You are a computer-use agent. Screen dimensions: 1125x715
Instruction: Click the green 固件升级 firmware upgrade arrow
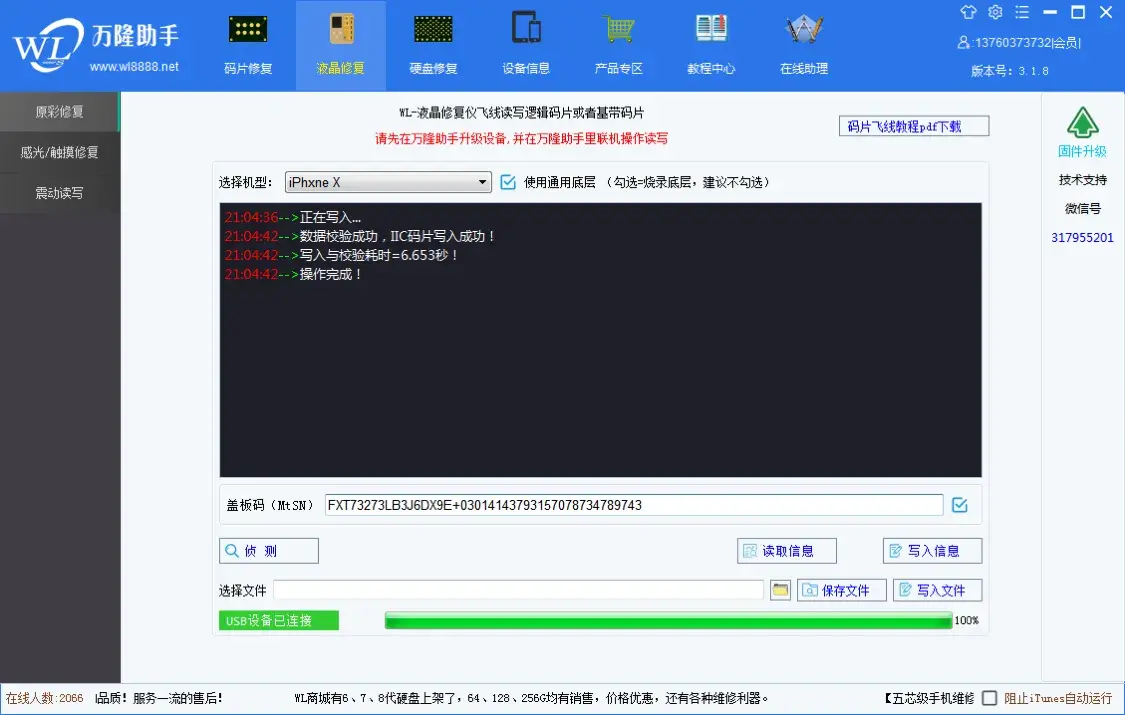point(1082,123)
